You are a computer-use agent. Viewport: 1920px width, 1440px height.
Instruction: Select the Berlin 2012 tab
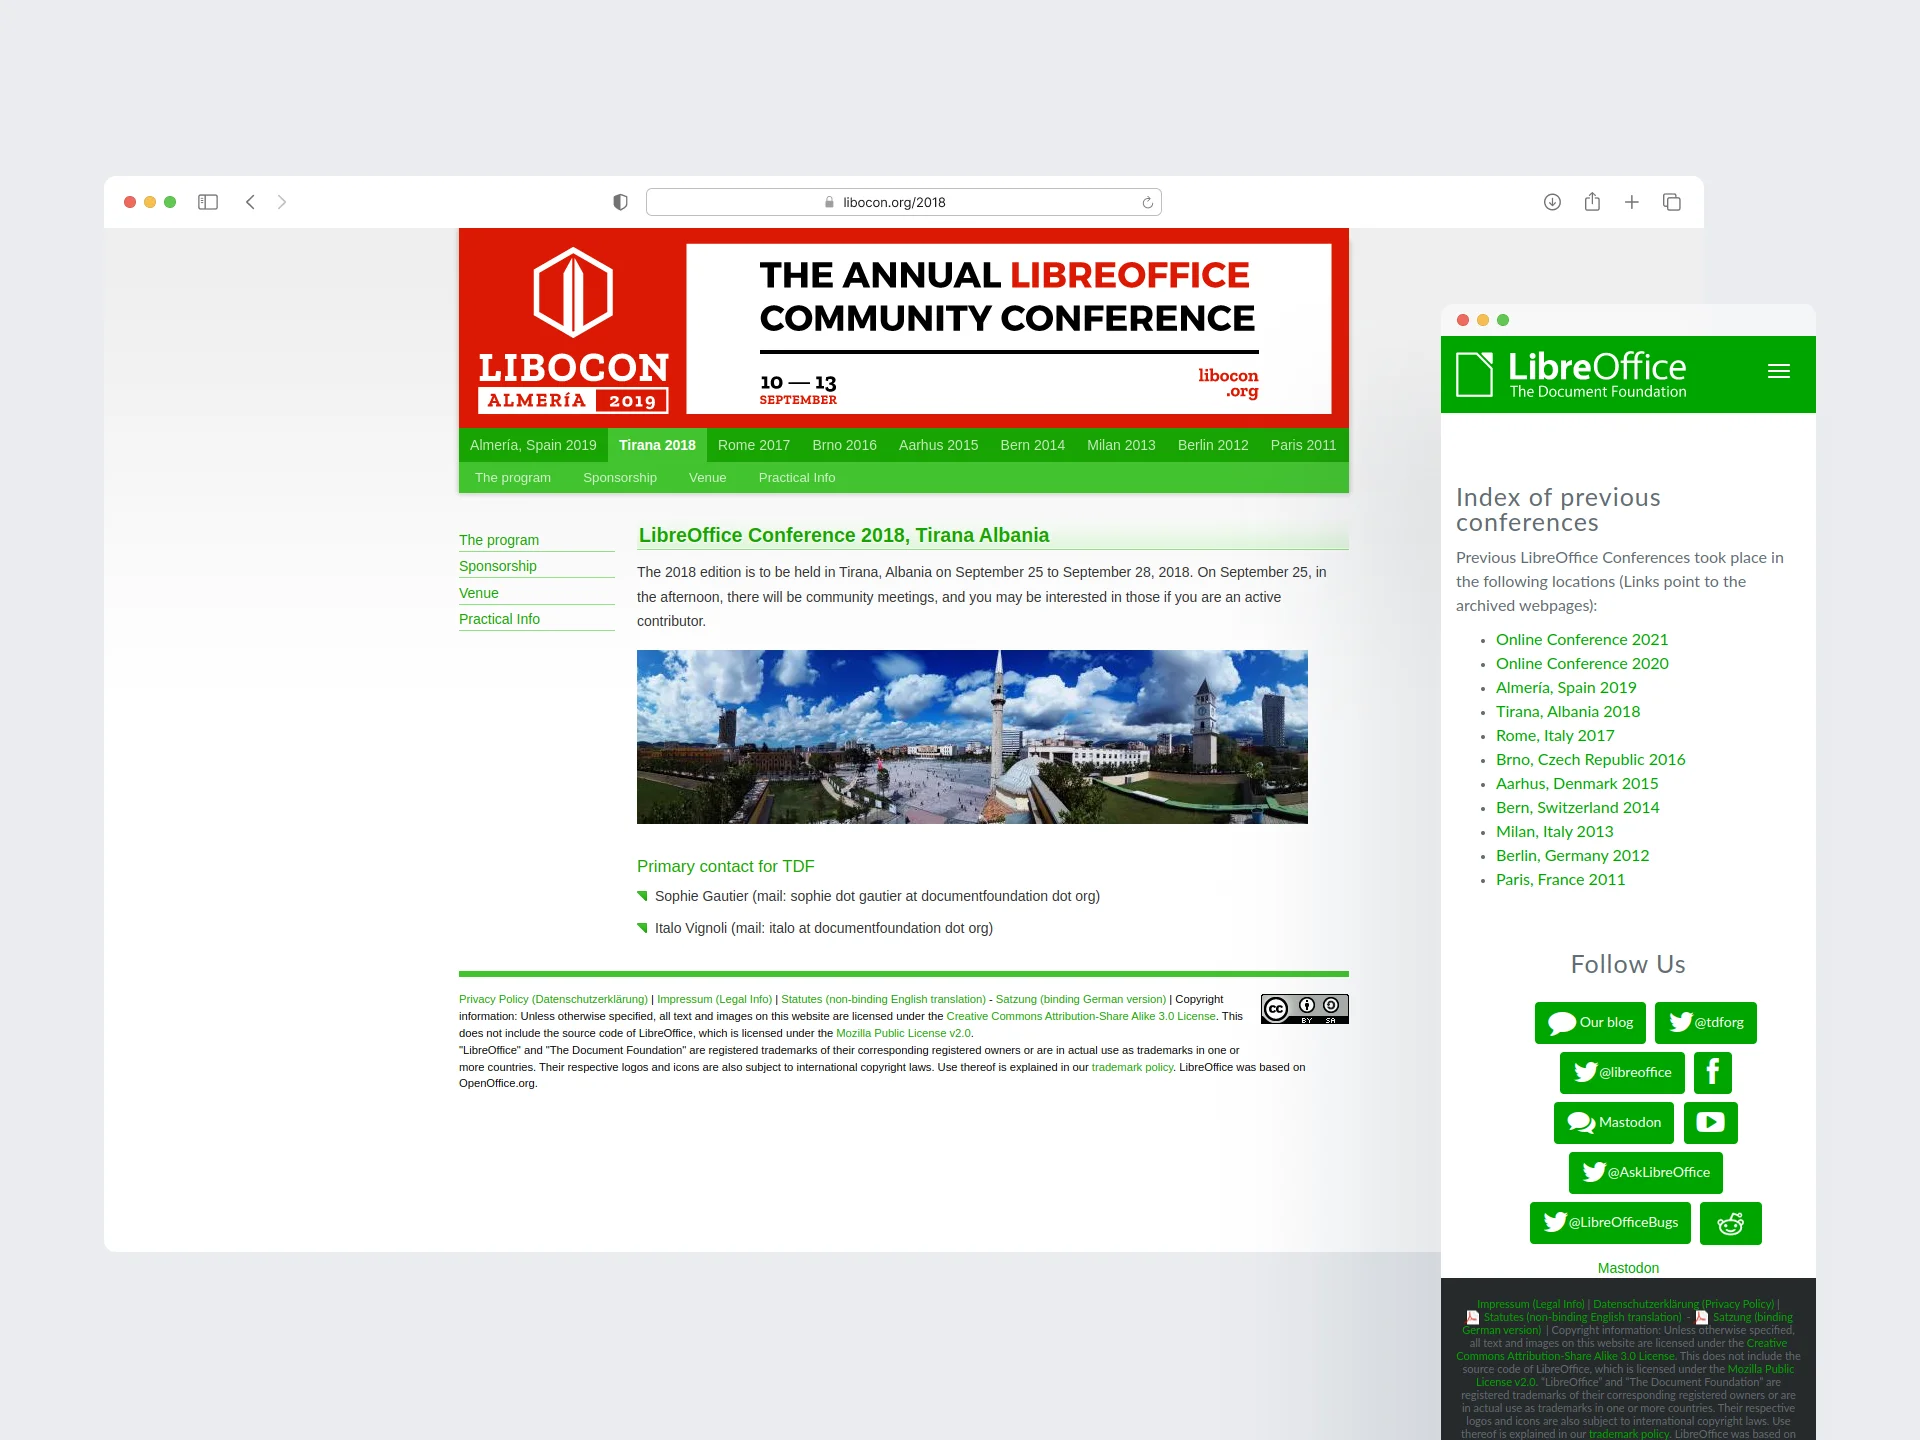click(x=1213, y=445)
